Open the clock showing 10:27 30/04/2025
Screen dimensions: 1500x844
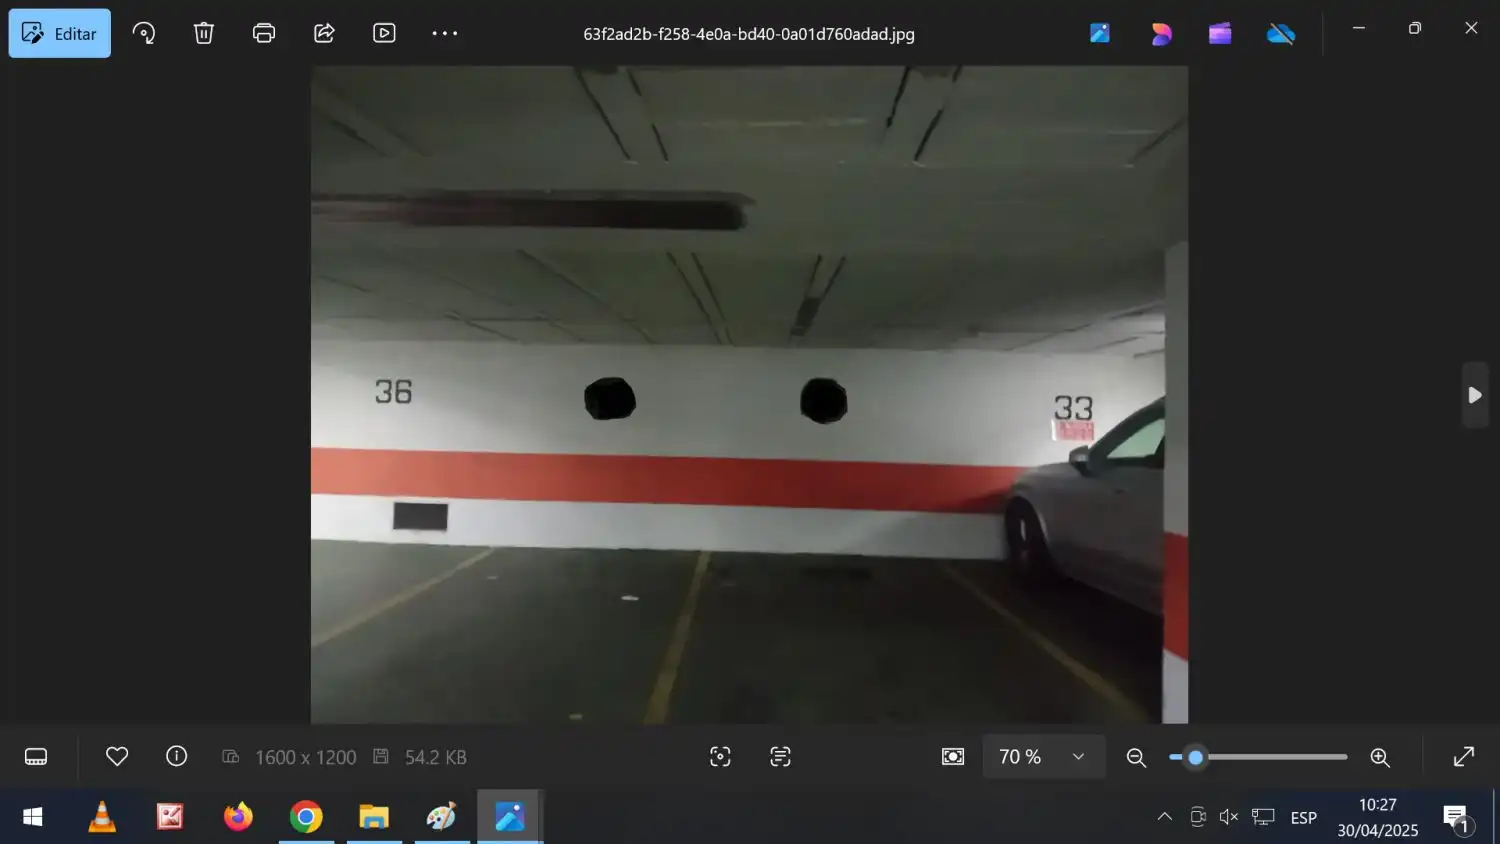[1378, 817]
